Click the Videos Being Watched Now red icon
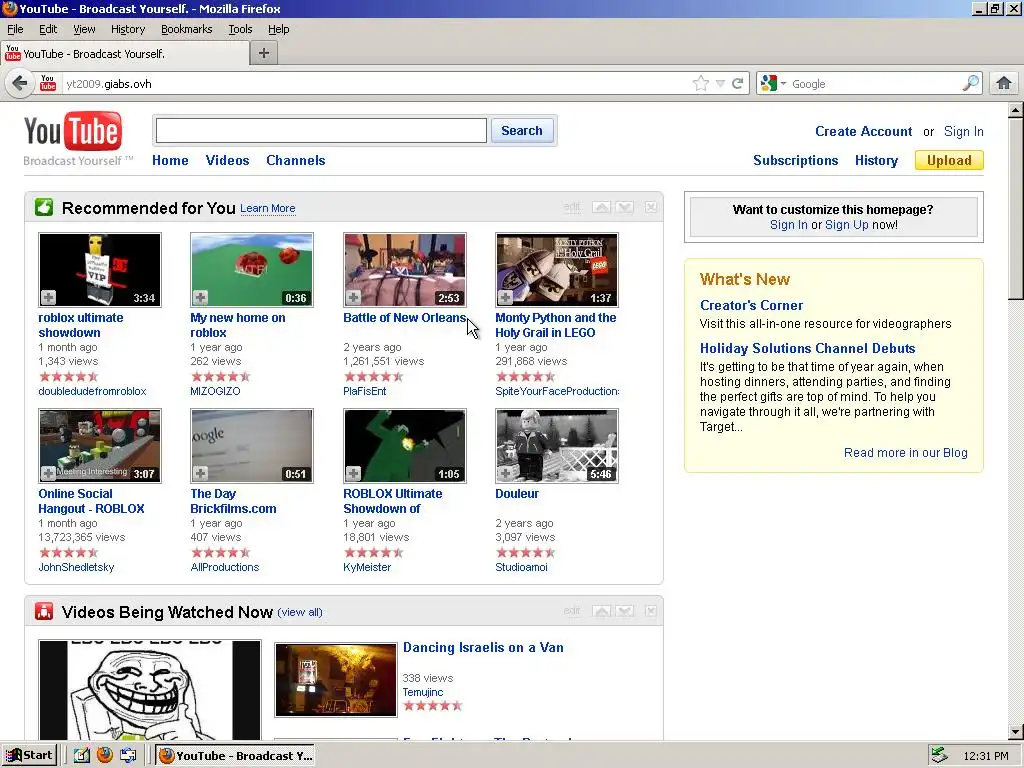Image resolution: width=1024 pixels, height=768 pixels. click(44, 611)
